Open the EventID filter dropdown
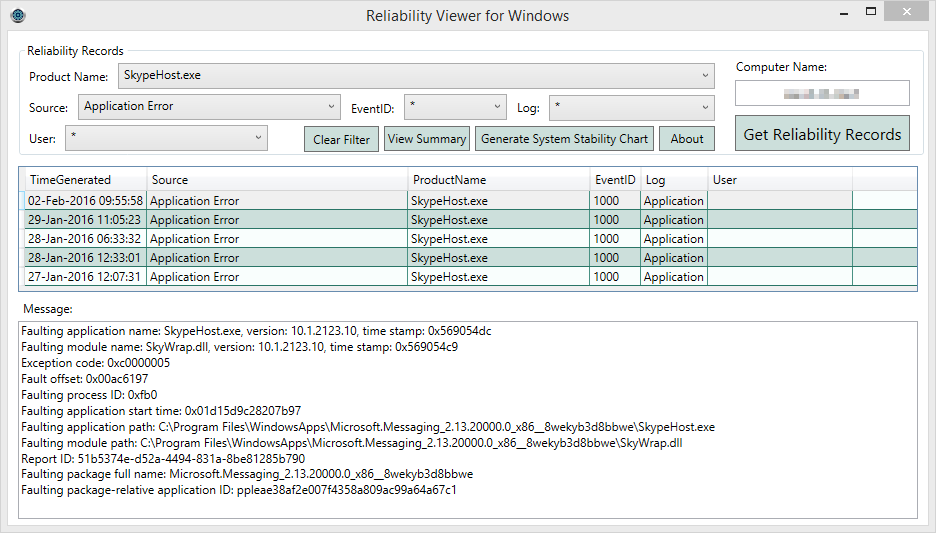 [x=455, y=107]
